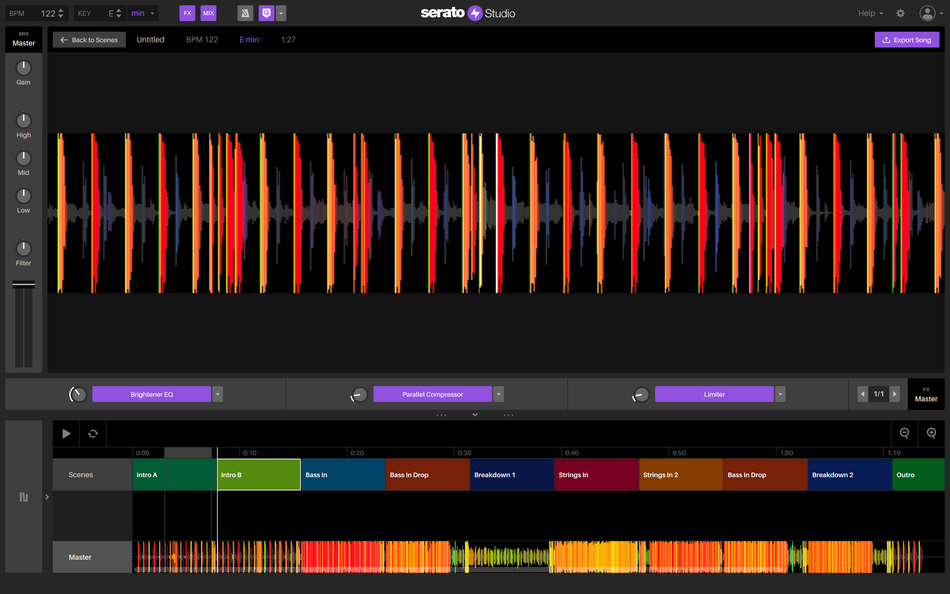
Task: Open the mixer panel icon on the left
Action: [23, 497]
